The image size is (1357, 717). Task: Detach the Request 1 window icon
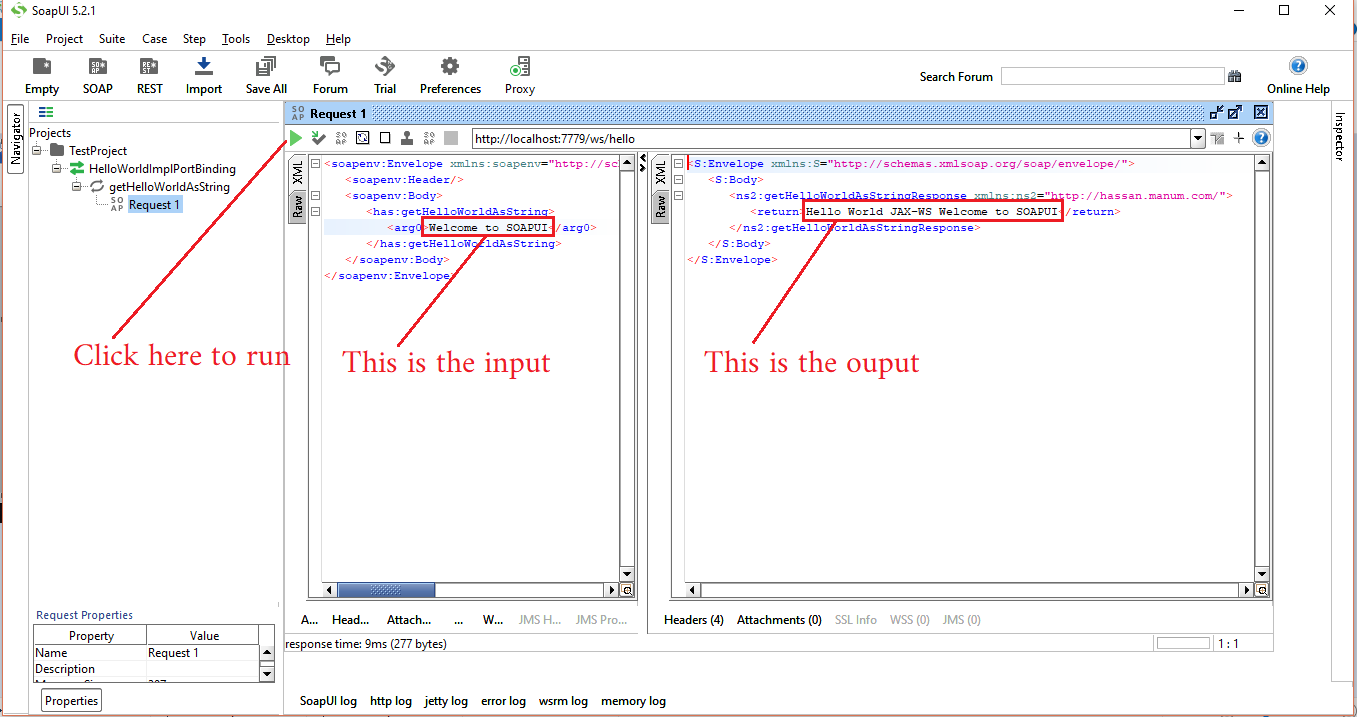(x=1216, y=113)
